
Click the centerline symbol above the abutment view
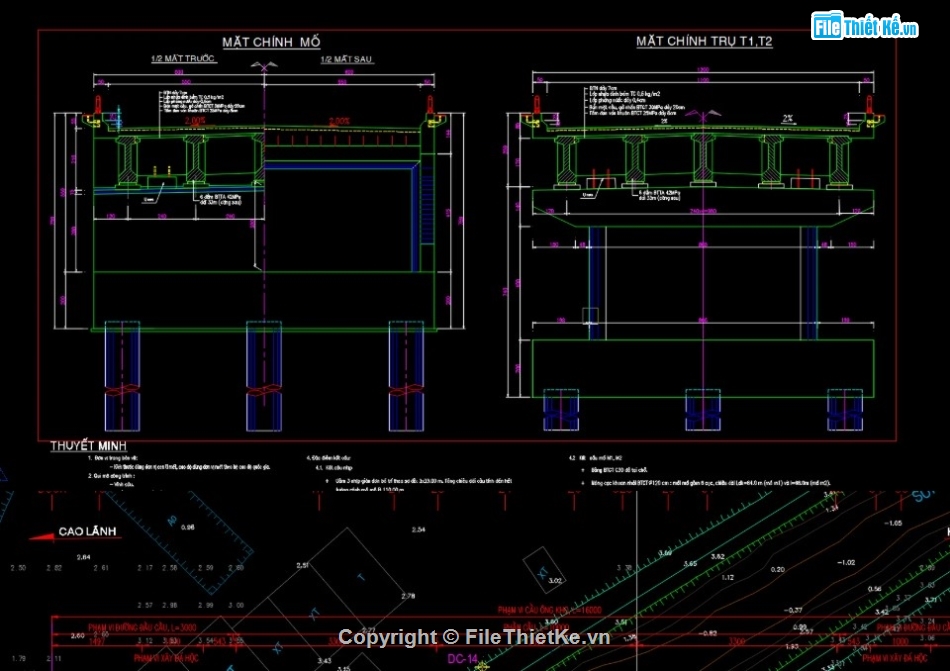[266, 66]
